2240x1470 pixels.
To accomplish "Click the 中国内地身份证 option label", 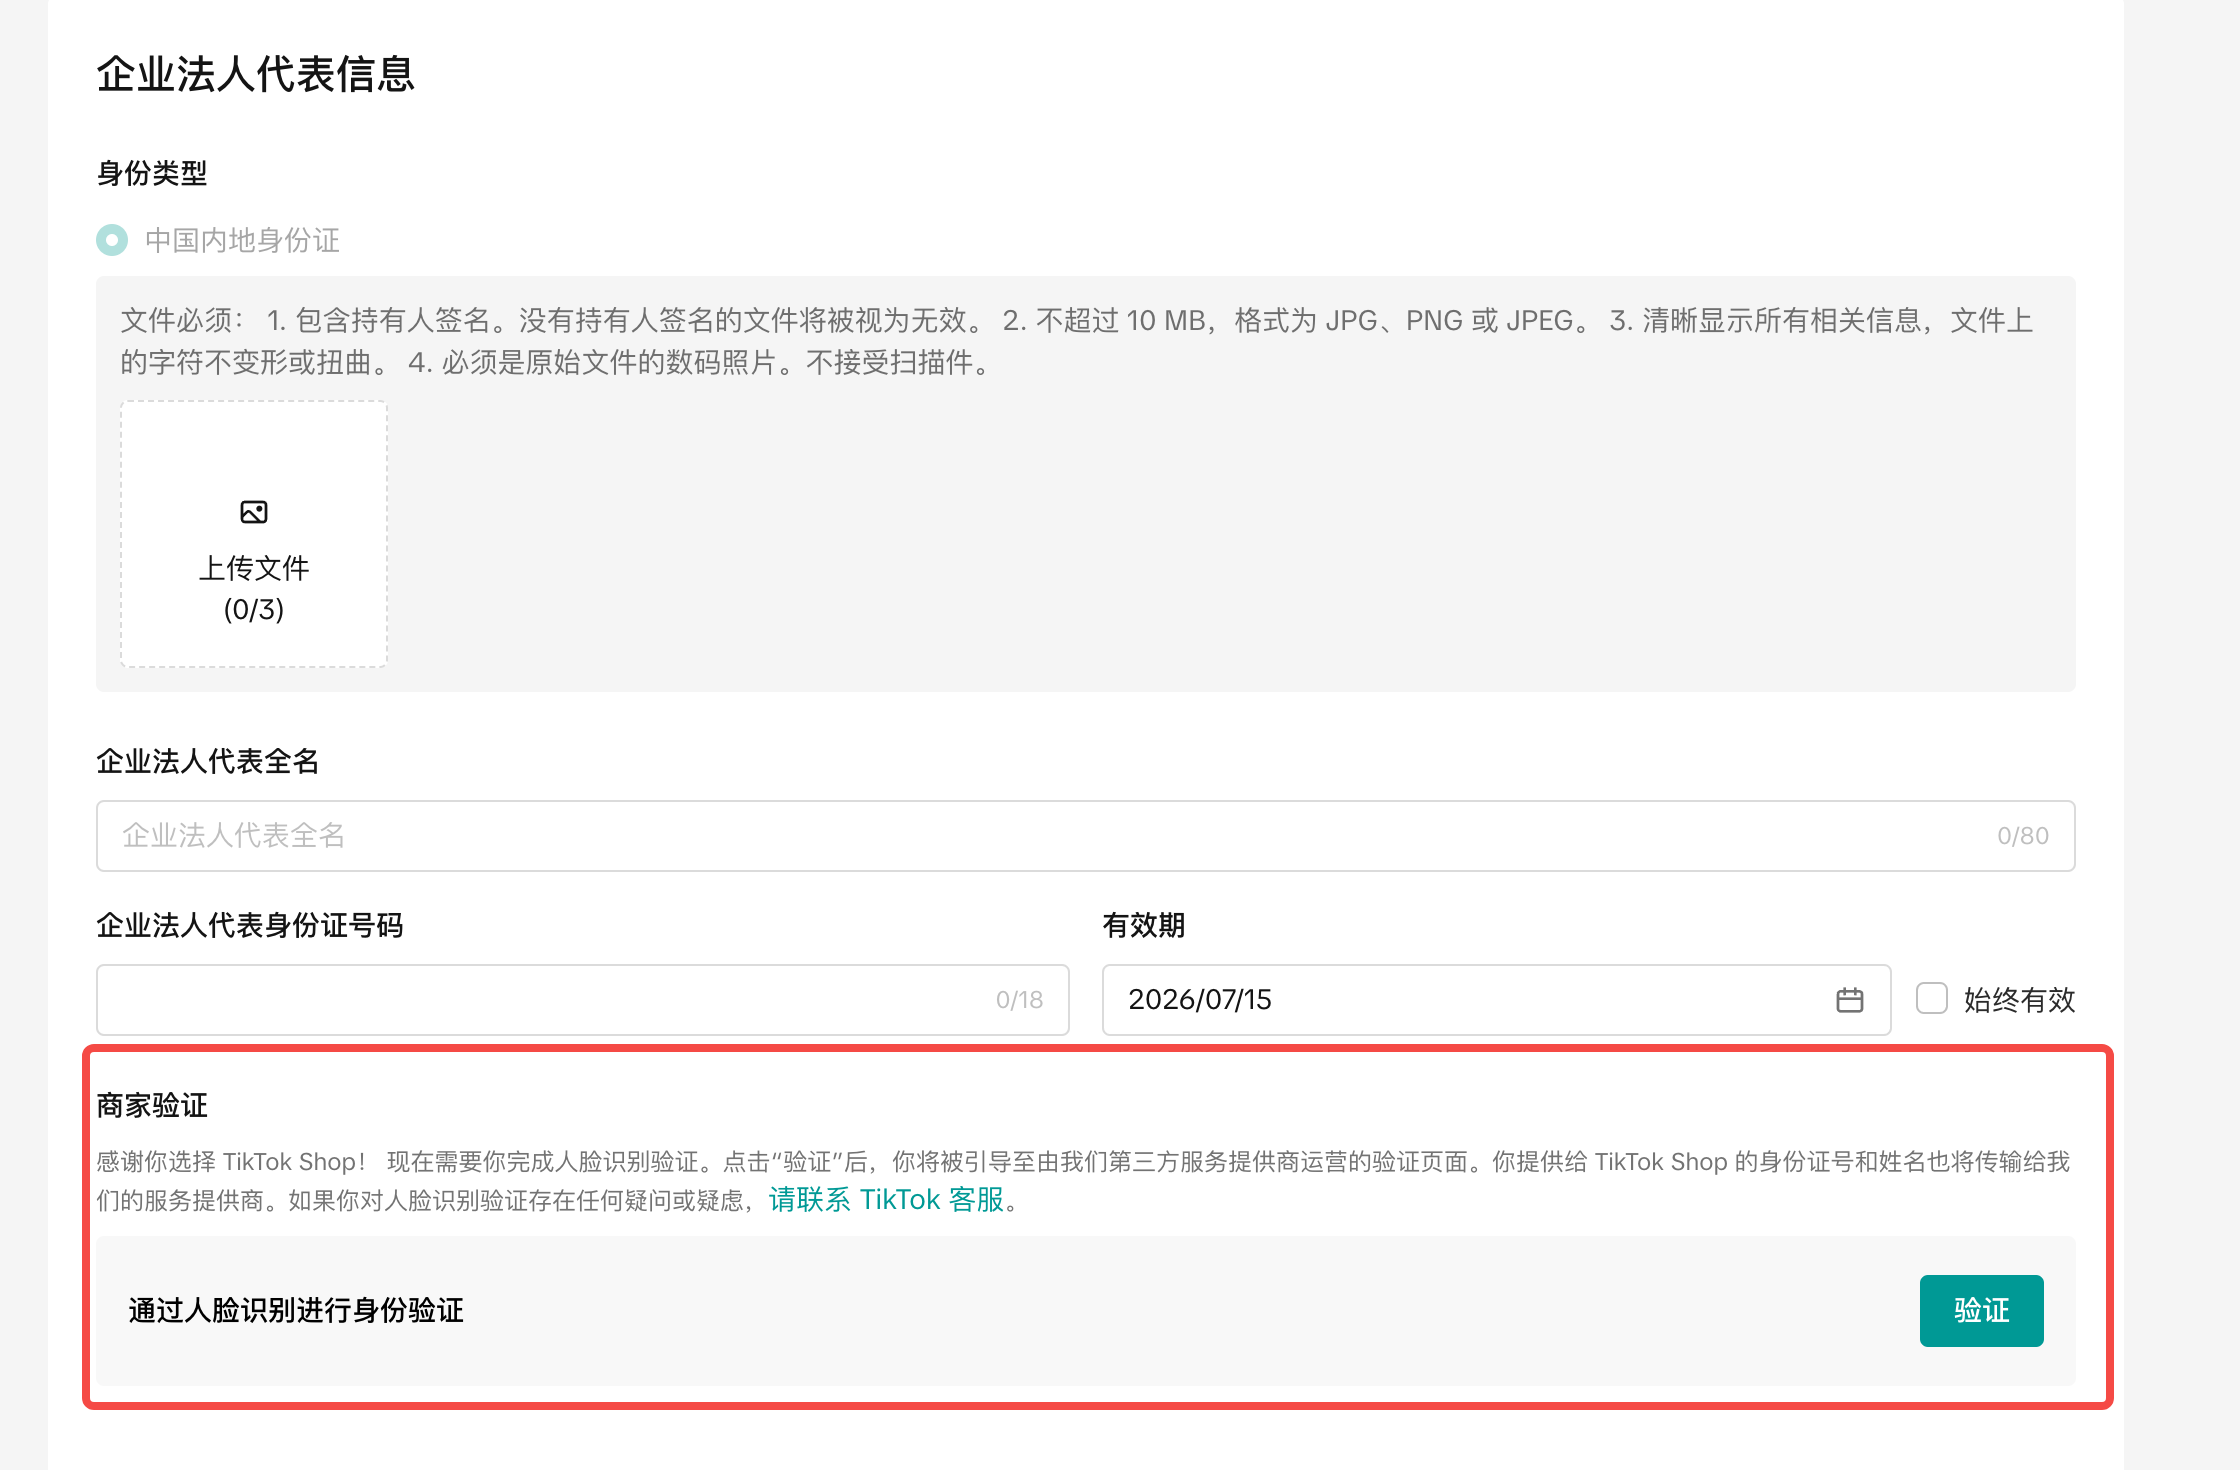I will tap(242, 240).
